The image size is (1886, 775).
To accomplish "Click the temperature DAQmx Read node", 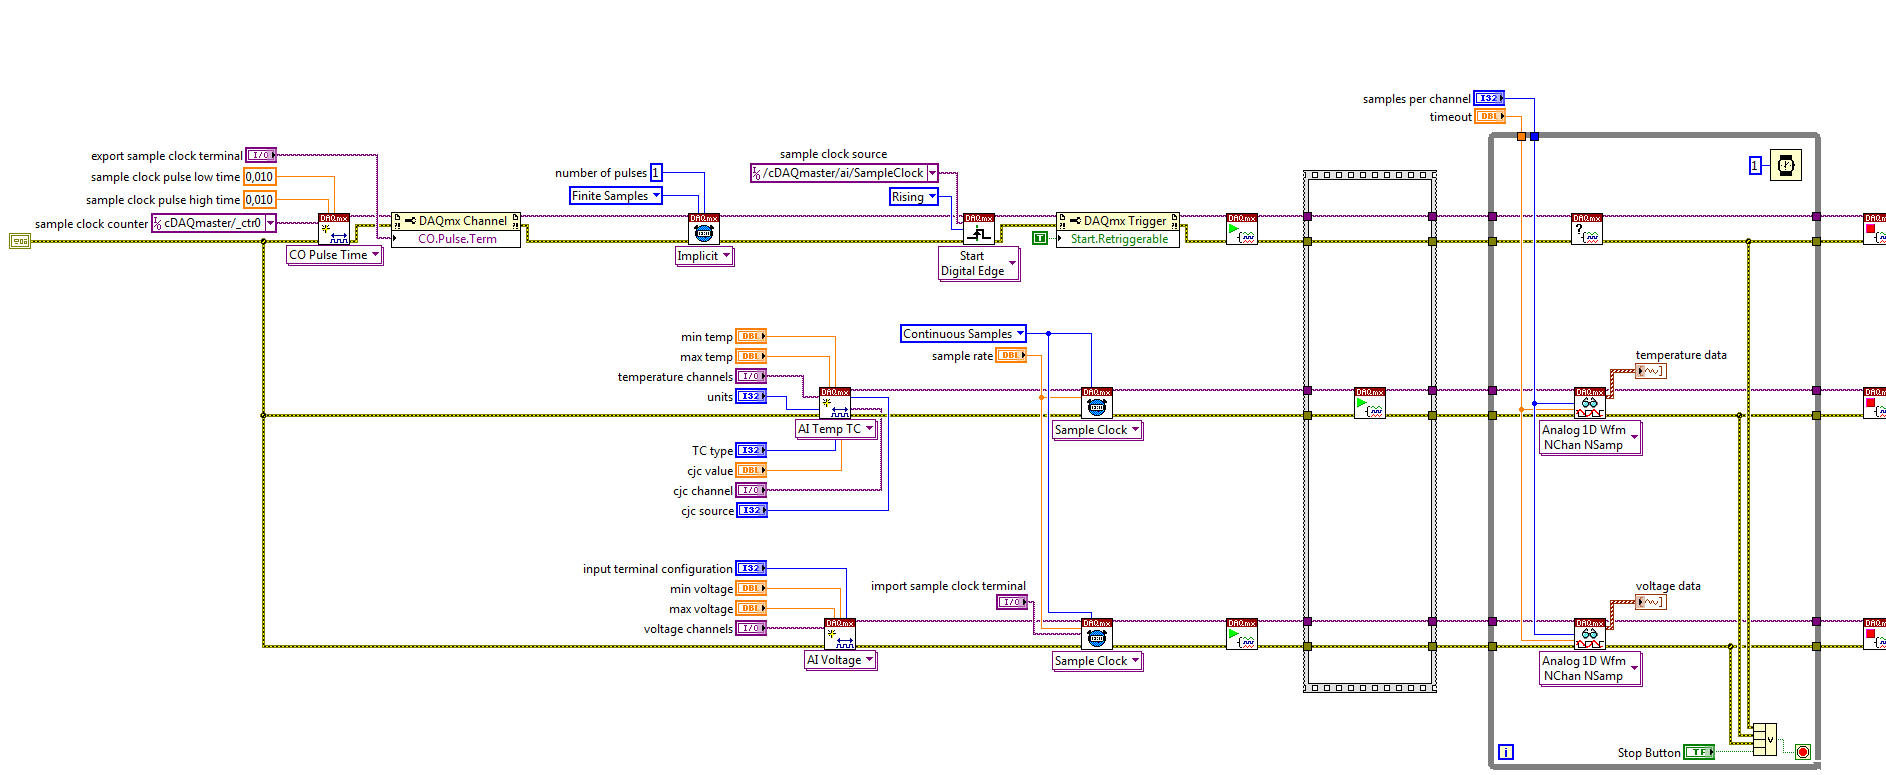I will click(x=1590, y=404).
